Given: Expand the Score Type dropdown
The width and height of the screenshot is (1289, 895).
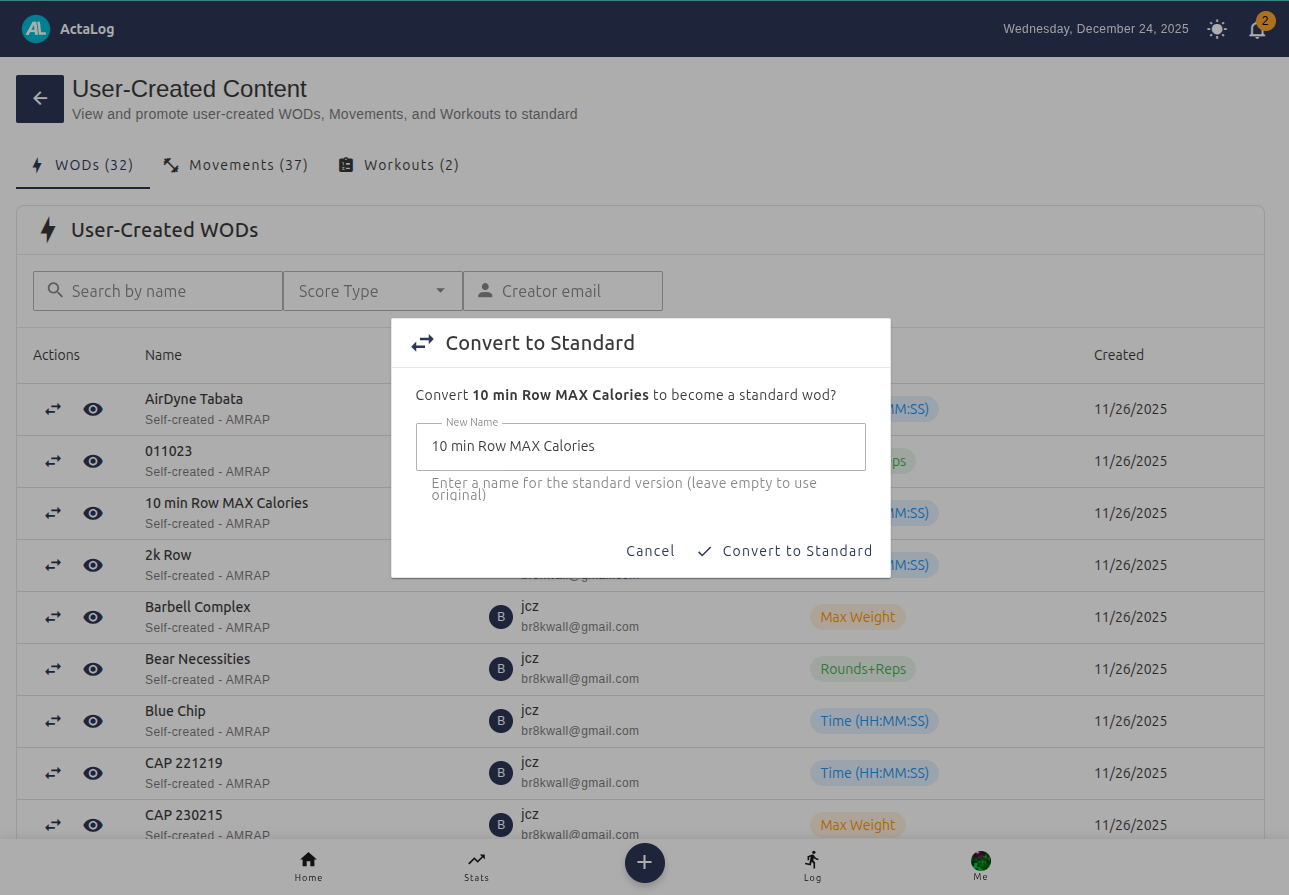Looking at the screenshot, I should tap(372, 291).
